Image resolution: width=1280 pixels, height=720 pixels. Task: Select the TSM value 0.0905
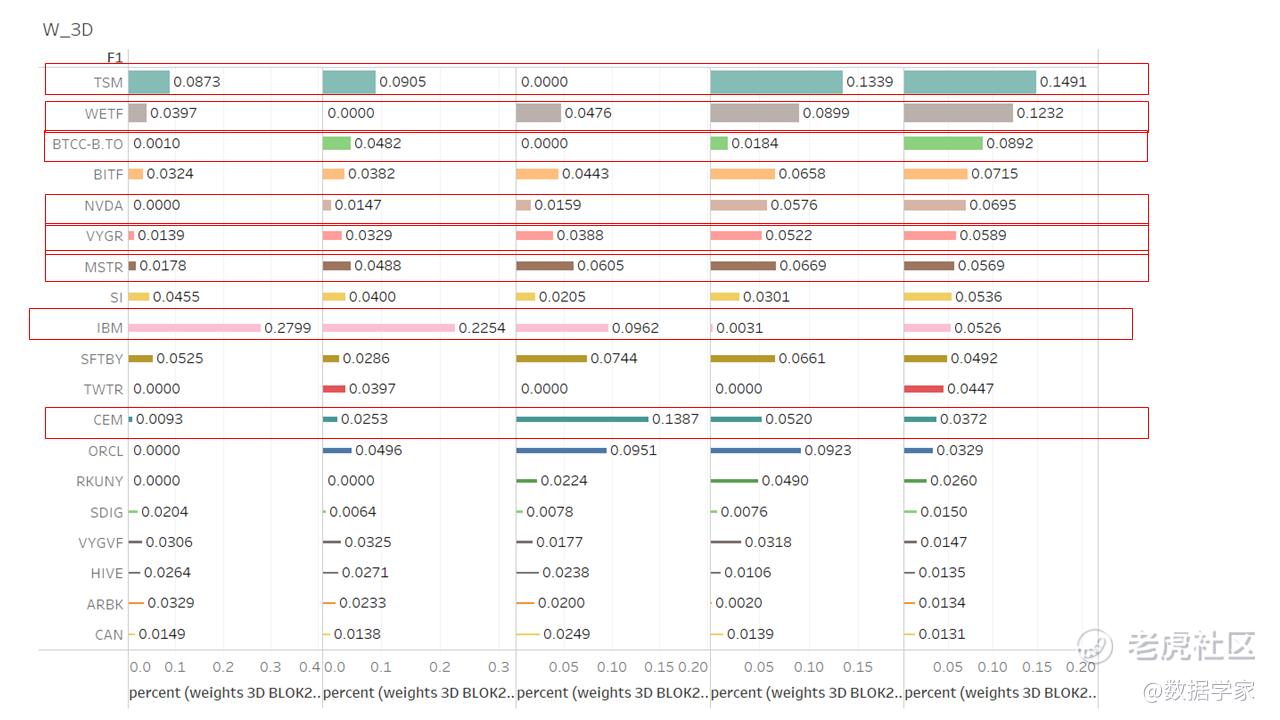pyautogui.click(x=402, y=82)
